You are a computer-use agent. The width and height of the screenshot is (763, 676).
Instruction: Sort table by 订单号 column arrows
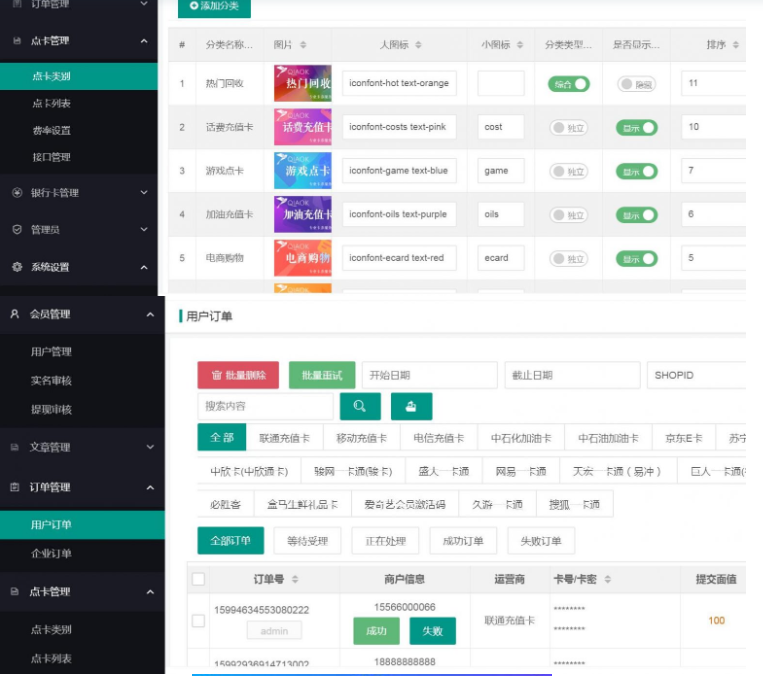tap(295, 580)
